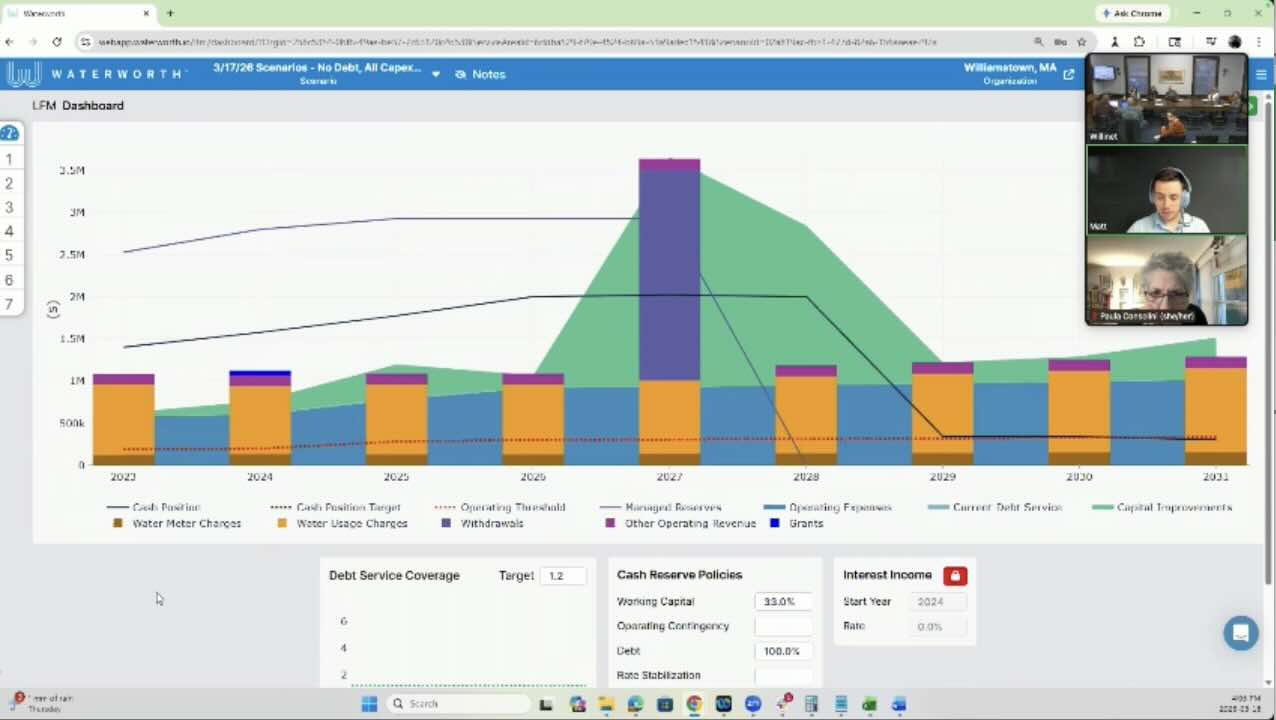Select step 3 in left sidebar
Screen dimensions: 1276x720
point(9,207)
